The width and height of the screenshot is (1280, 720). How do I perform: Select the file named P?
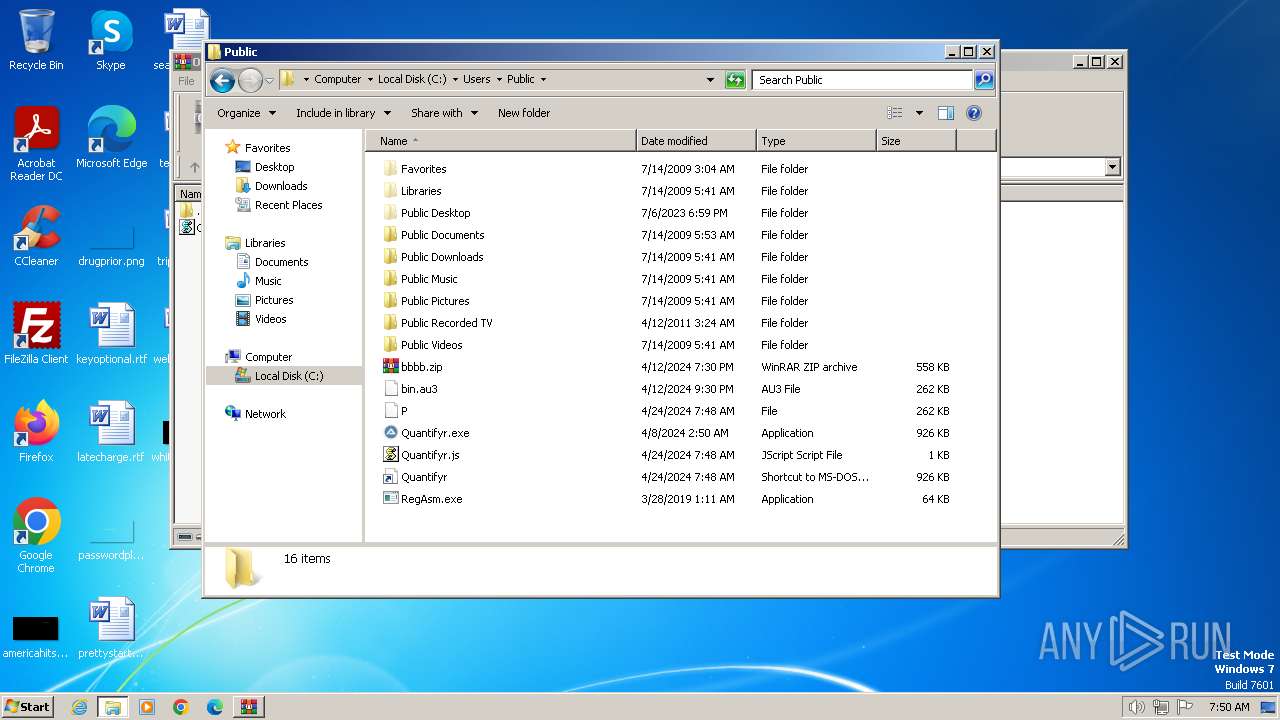(x=404, y=411)
